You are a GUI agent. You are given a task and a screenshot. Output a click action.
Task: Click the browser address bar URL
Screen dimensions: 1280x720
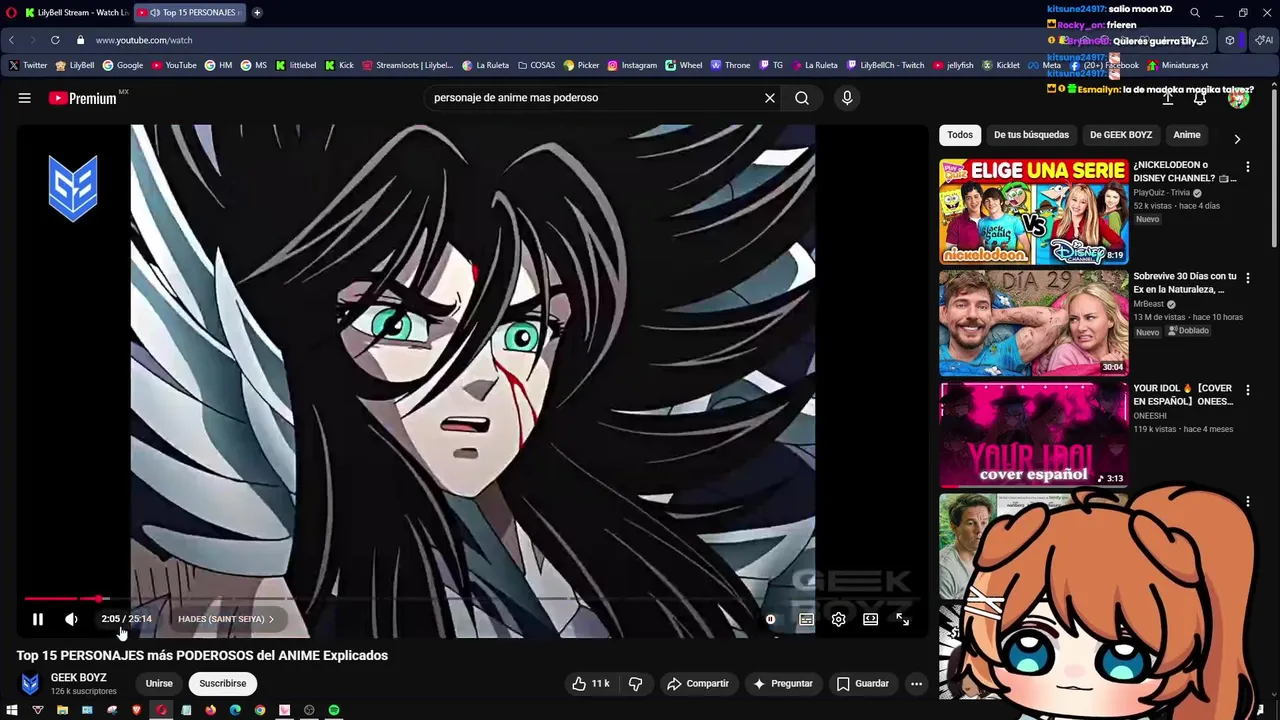144,40
